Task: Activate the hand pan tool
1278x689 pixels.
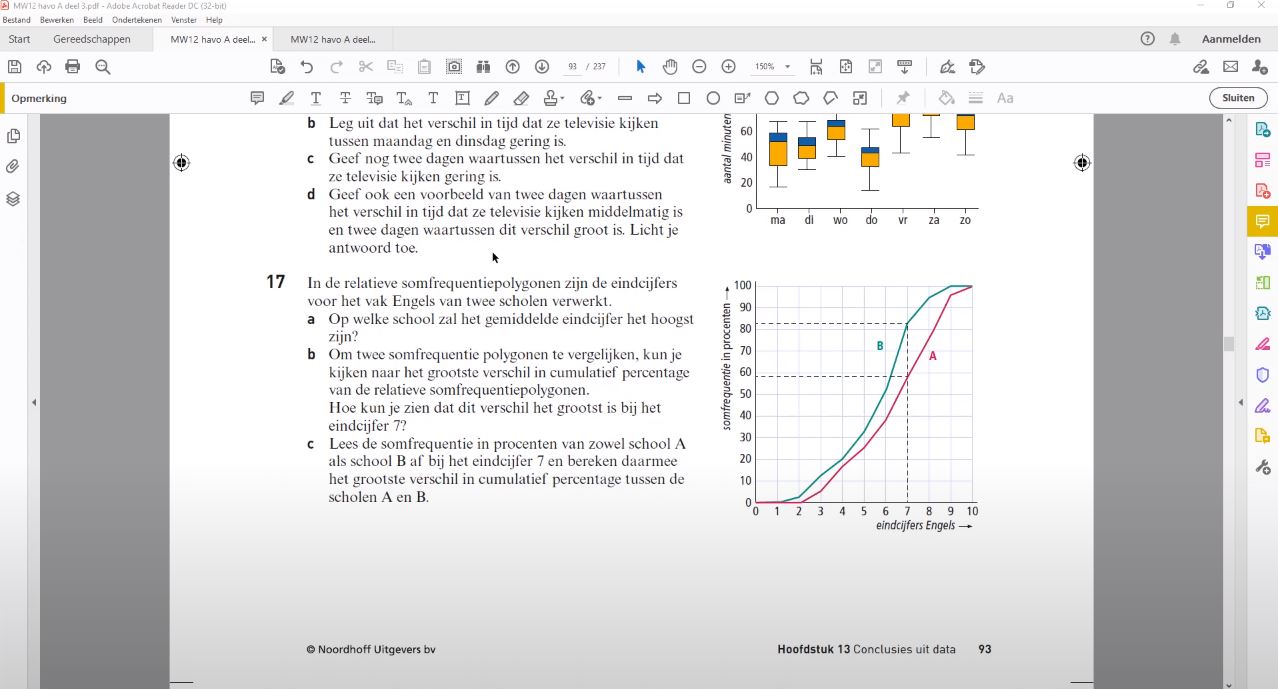Action: [669, 66]
